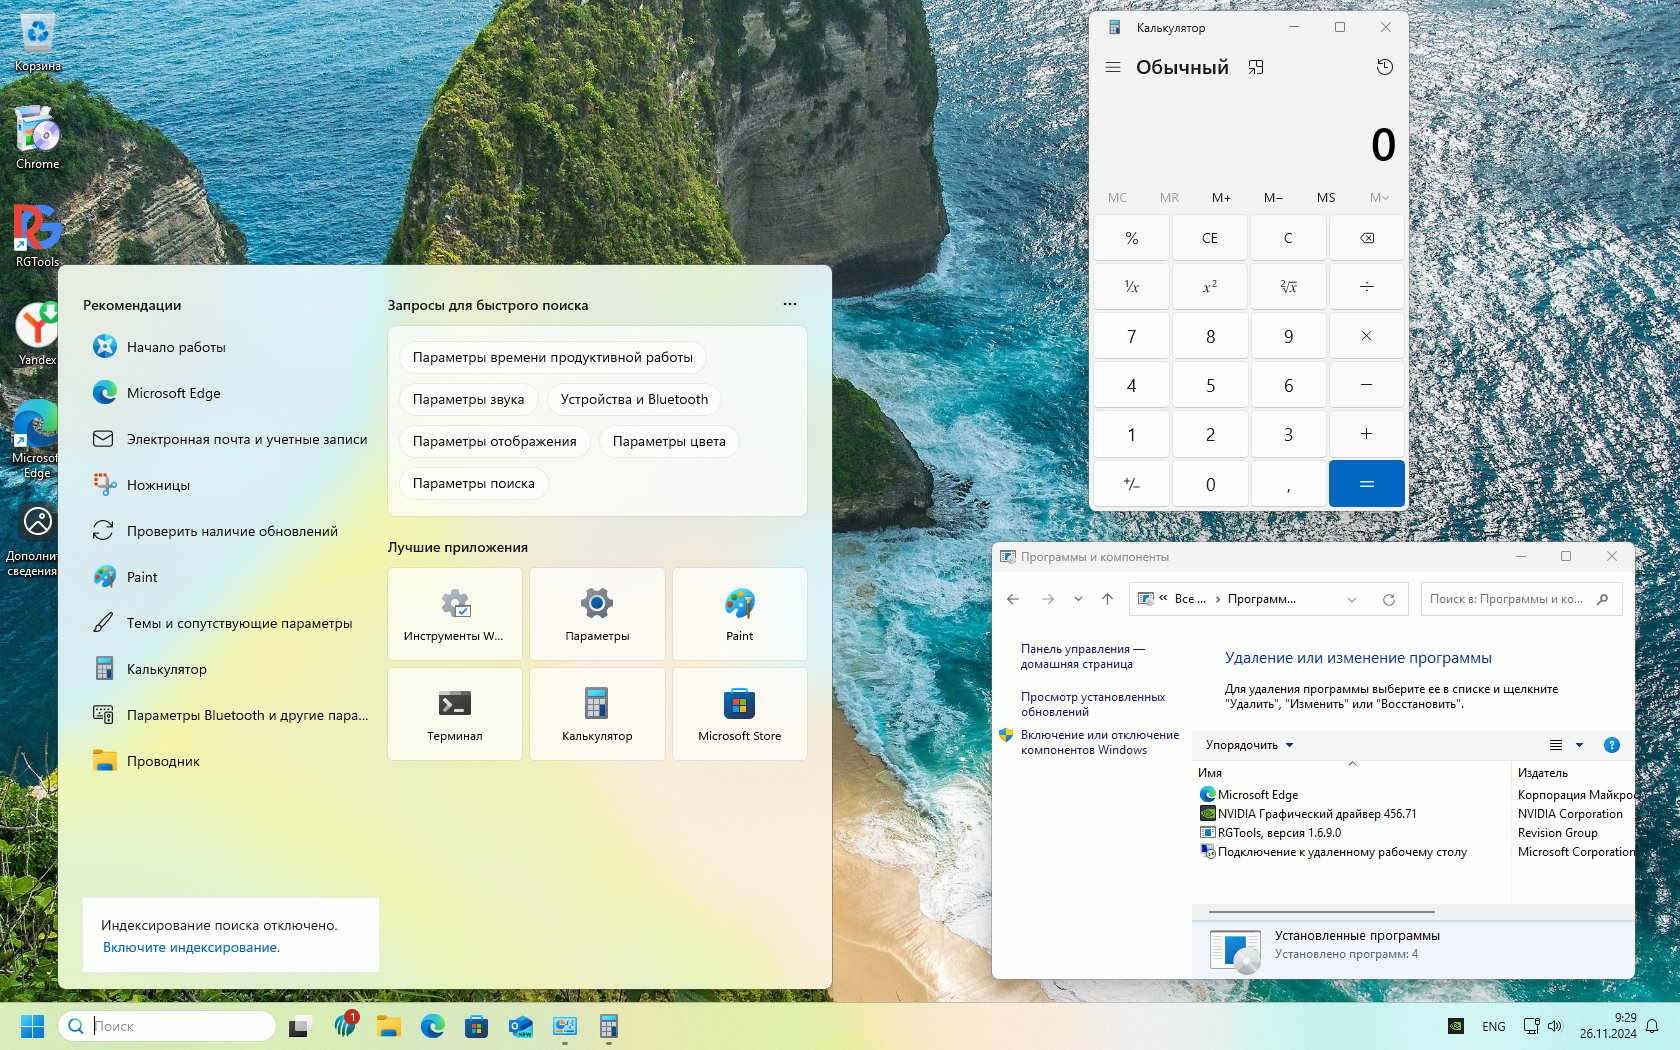Open File Explorer from the taskbar

(388, 1026)
